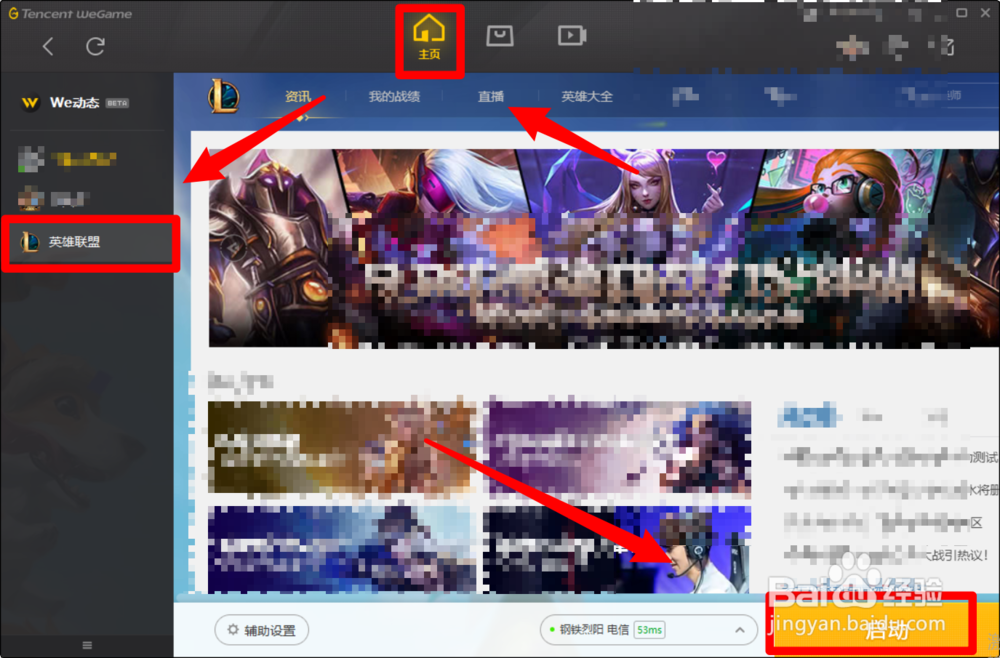Click the gear icon in 辅助设置
Viewport: 1000px width, 658px height.
pos(233,630)
